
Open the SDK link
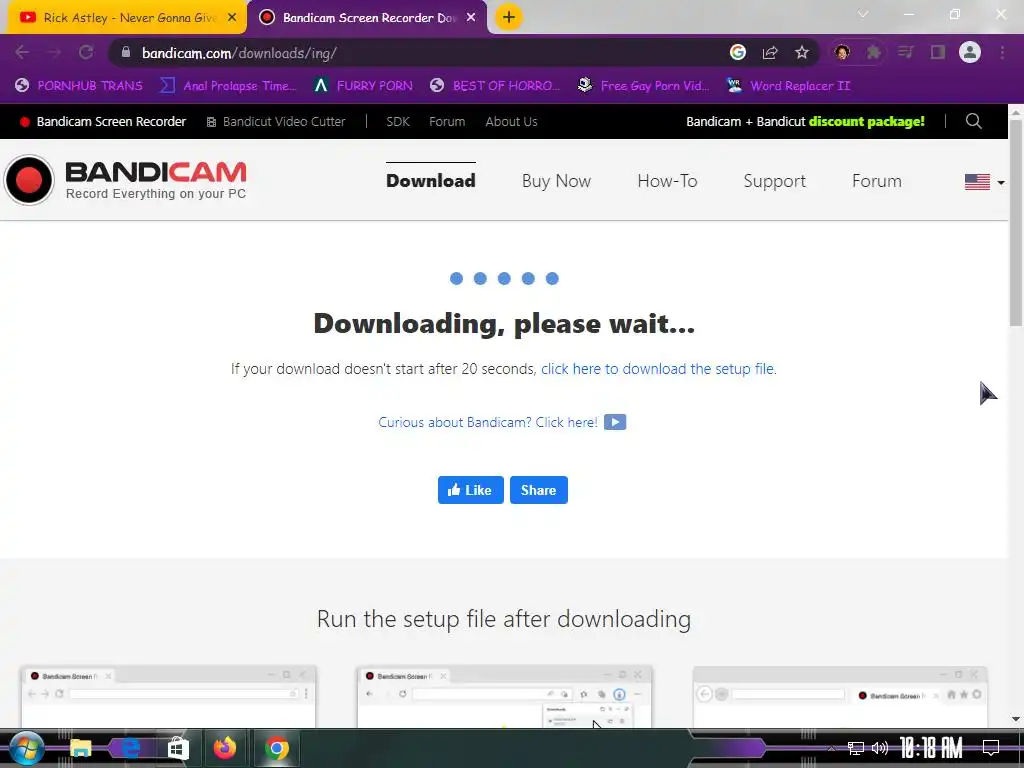tap(398, 121)
